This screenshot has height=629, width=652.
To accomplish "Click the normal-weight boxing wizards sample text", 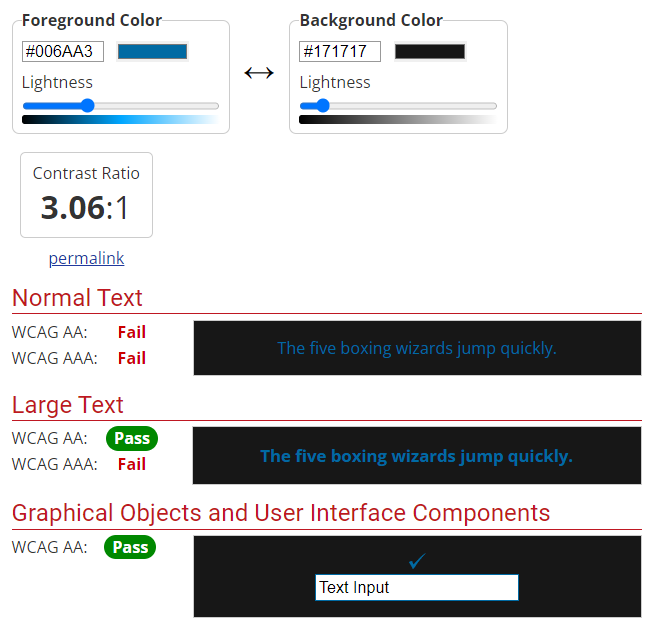I will (x=417, y=348).
